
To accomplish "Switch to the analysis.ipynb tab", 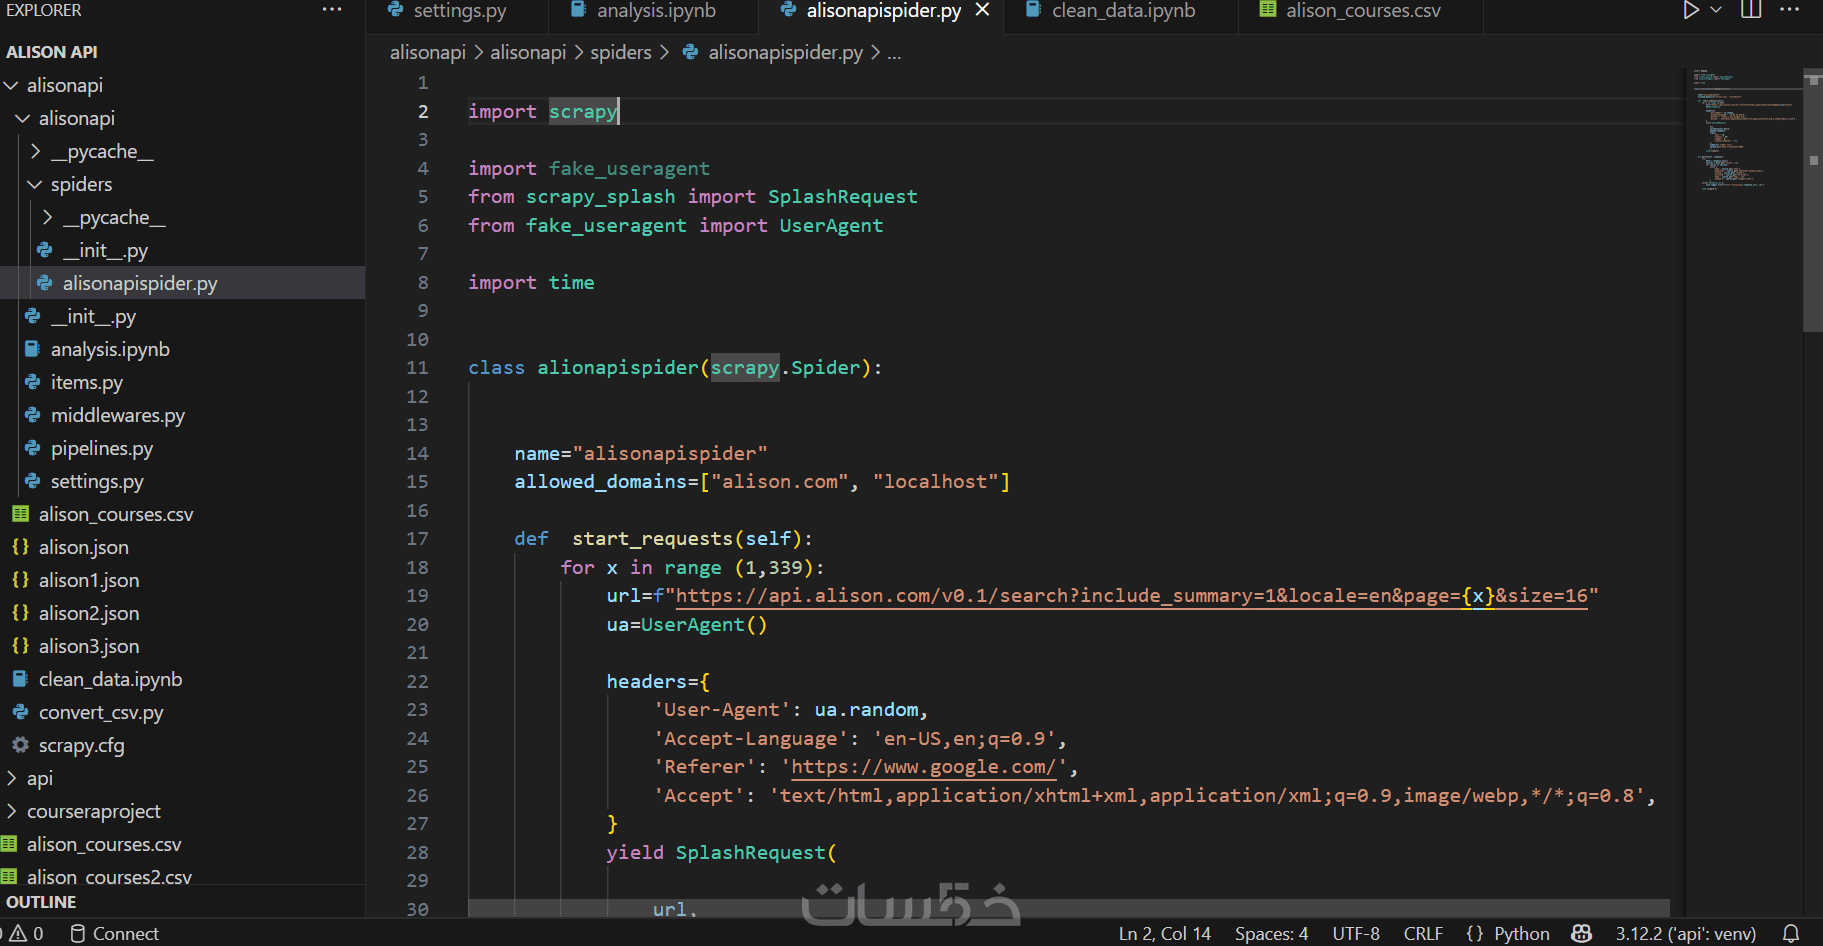I will (x=656, y=11).
